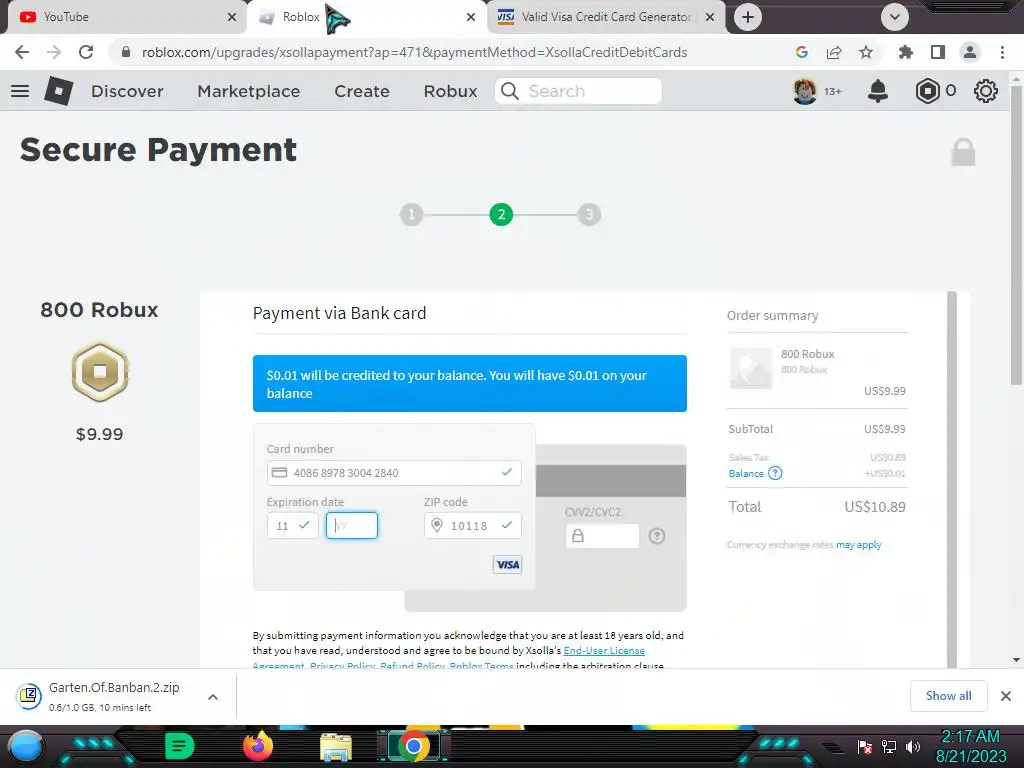
Task: Click the CVV2/CVC2 field
Action: pos(602,536)
